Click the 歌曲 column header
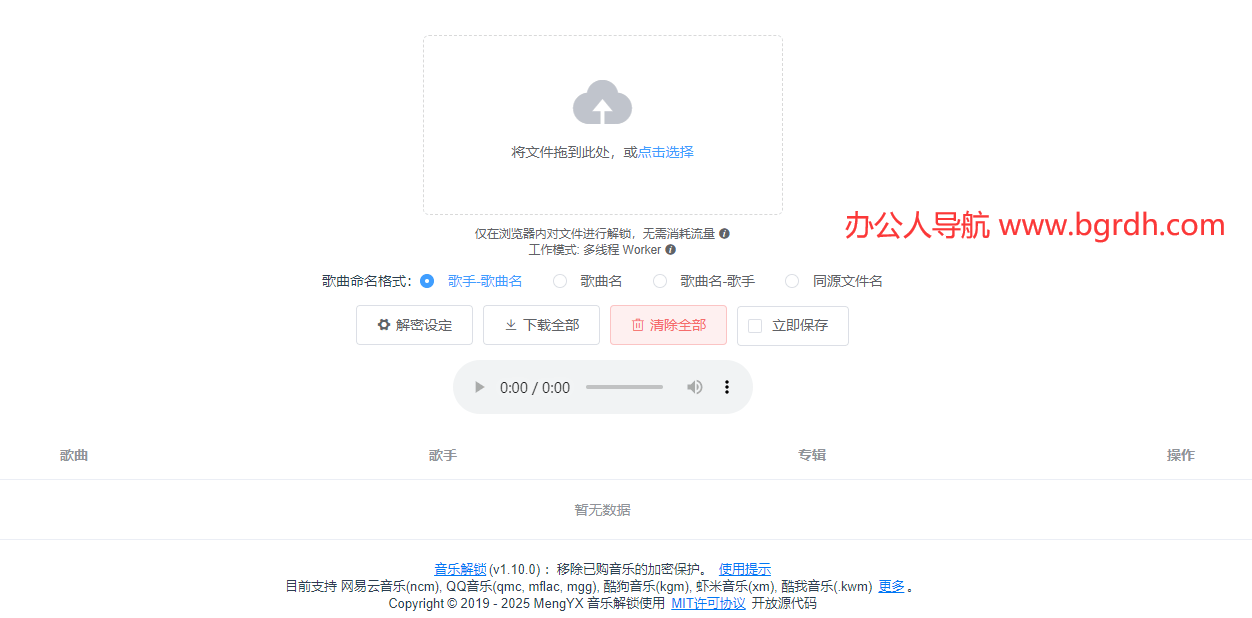Viewport: 1252px width, 618px height. point(74,455)
